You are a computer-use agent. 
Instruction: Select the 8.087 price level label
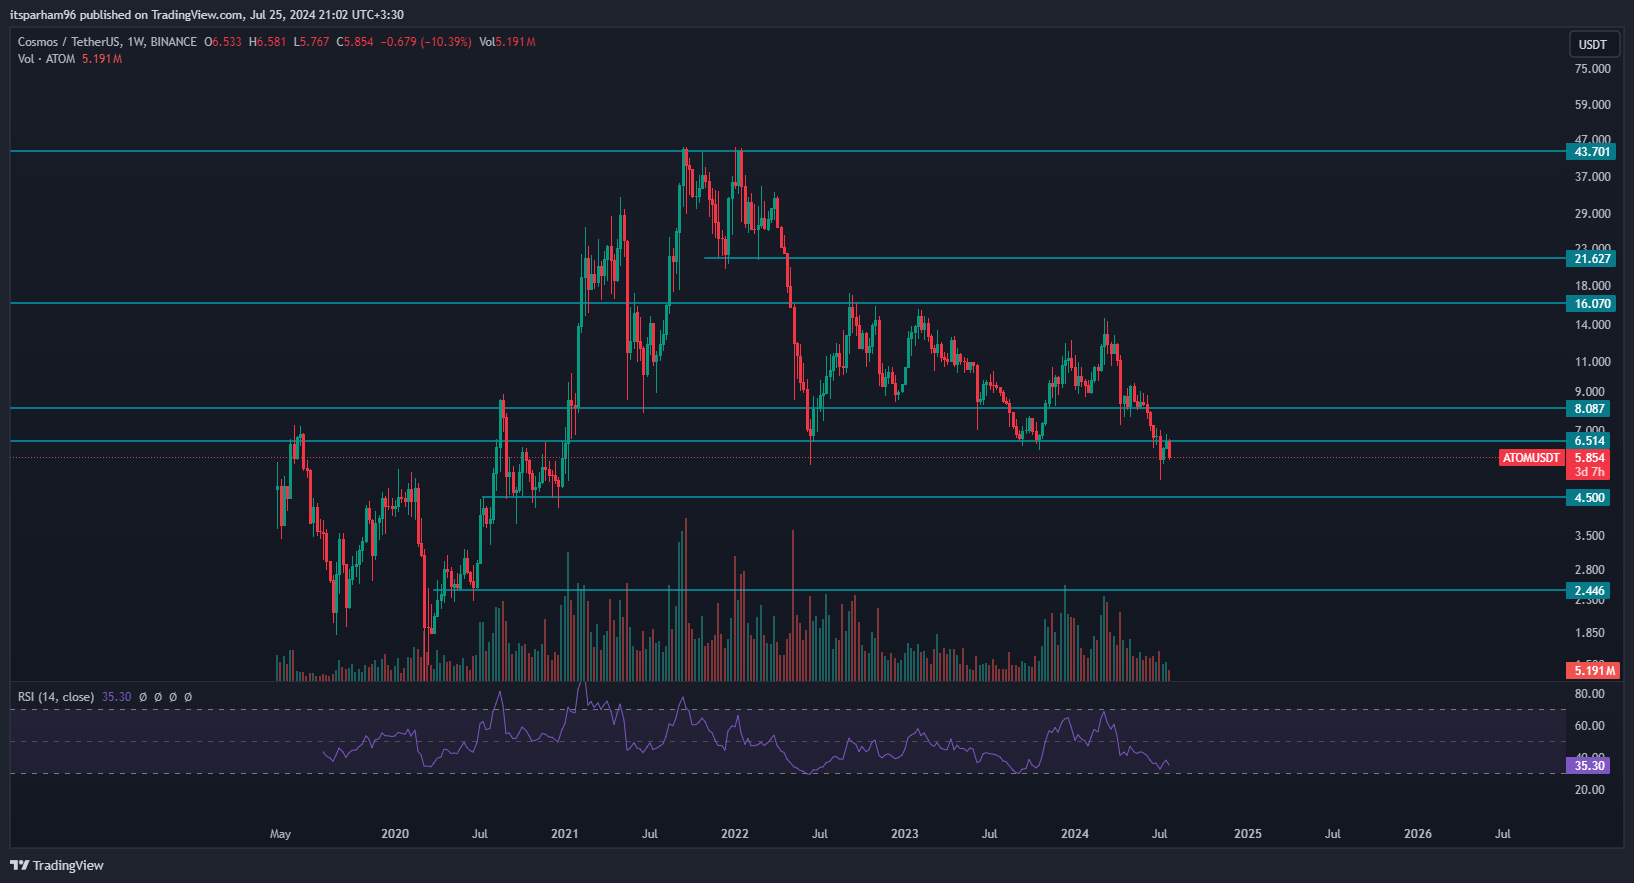1589,409
